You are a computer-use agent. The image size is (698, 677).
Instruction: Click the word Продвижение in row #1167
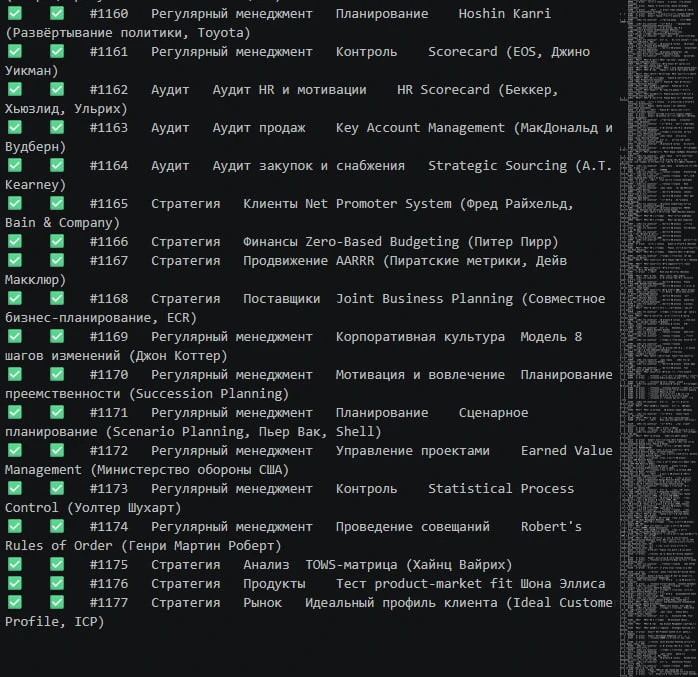click(285, 261)
